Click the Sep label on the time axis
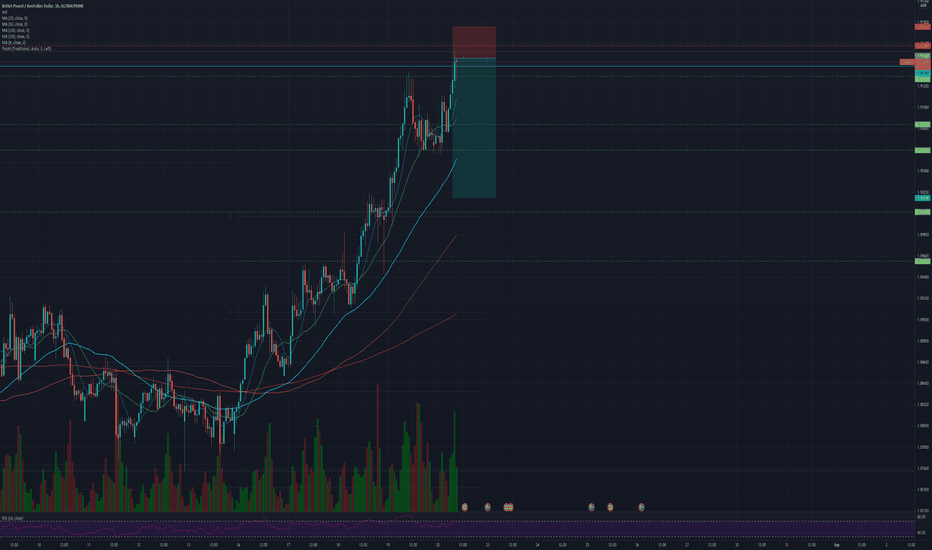The width and height of the screenshot is (932, 550). 836,545
